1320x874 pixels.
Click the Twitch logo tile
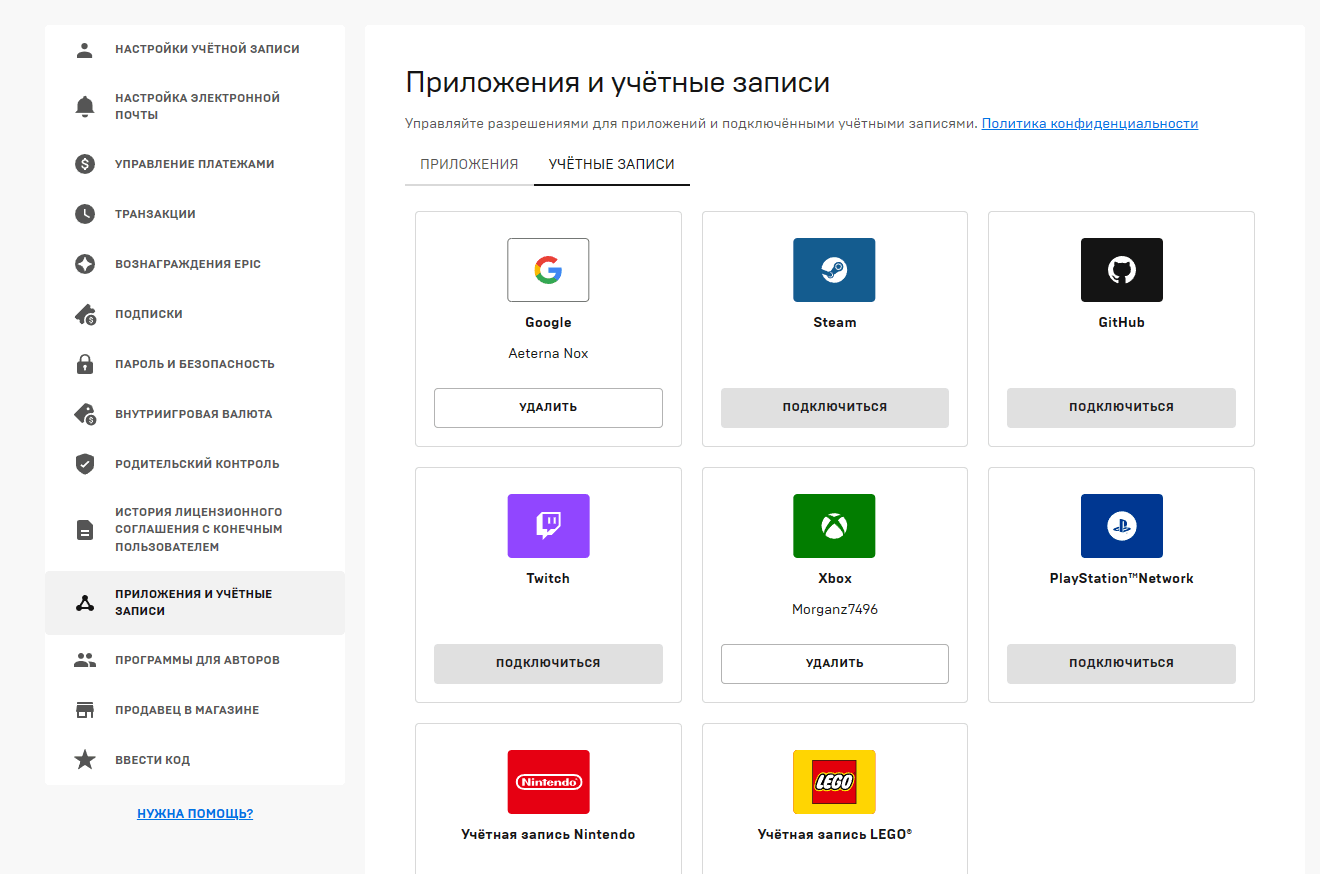coord(548,526)
